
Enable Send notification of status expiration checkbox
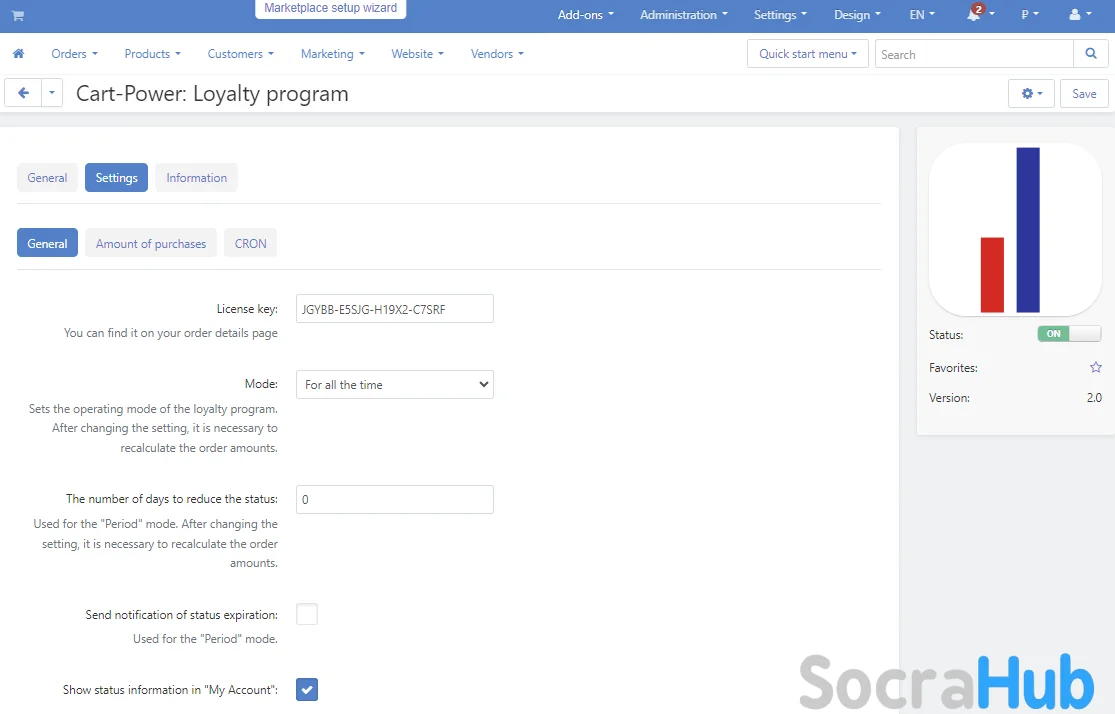pos(307,614)
